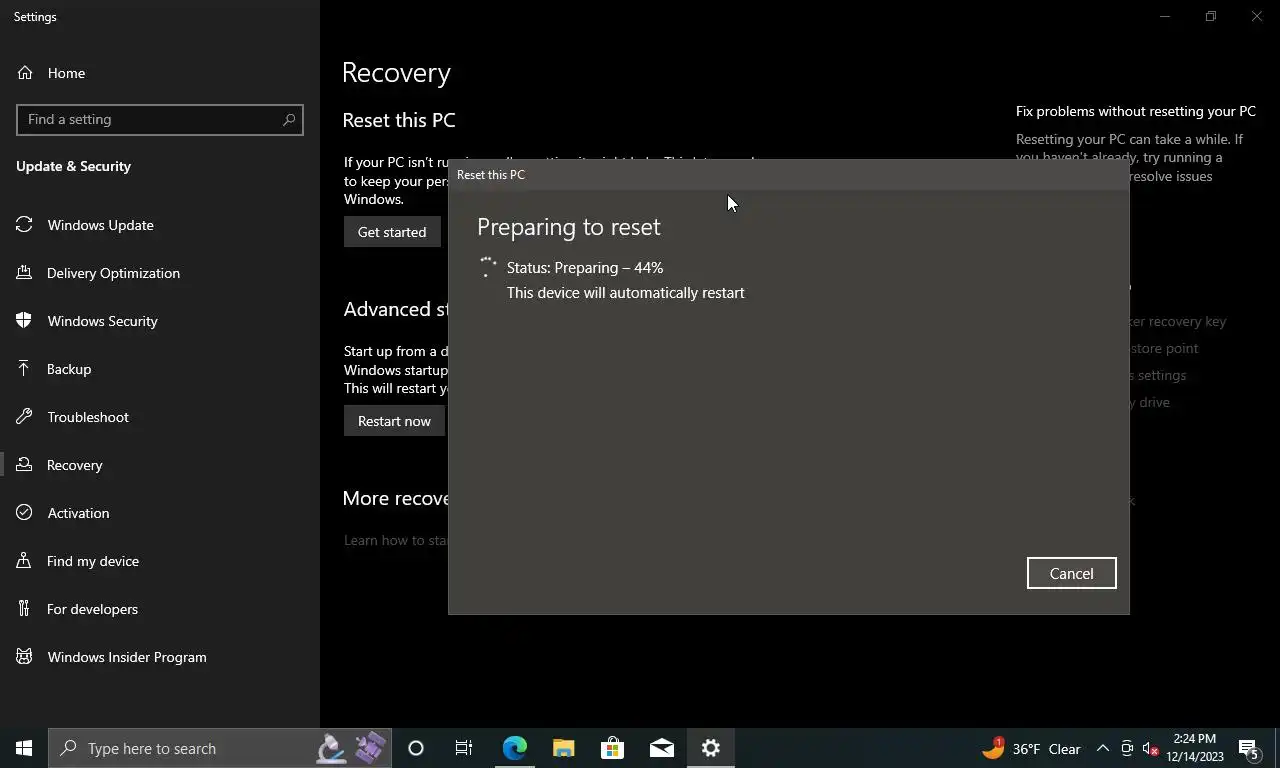Viewport: 1280px width, 768px height.
Task: Click the Home label in sidebar
Action: pyautogui.click(x=66, y=73)
